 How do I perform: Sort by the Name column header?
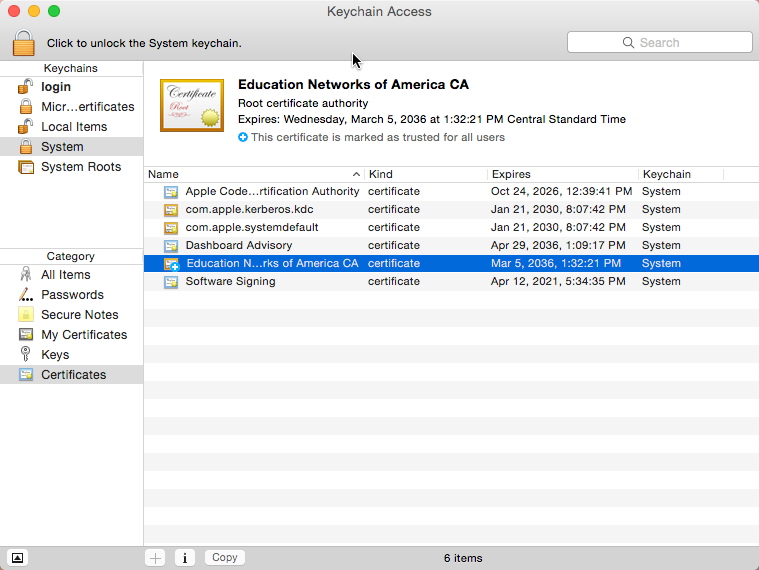254,174
